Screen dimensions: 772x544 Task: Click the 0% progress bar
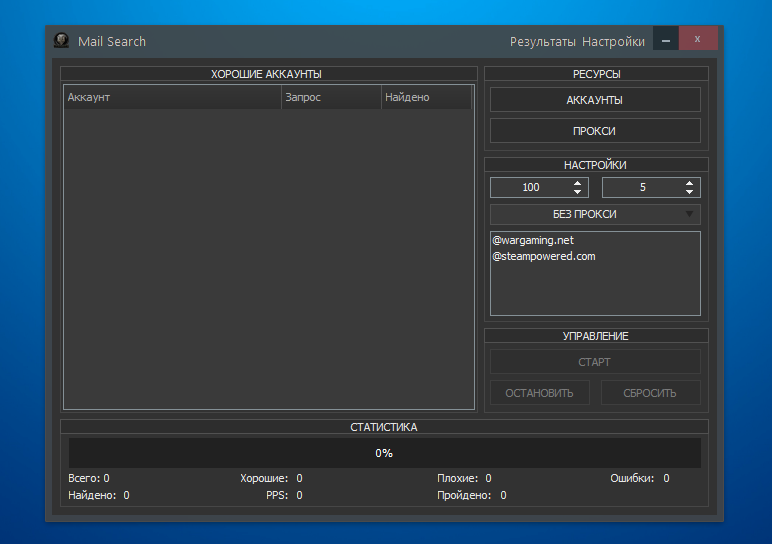click(x=384, y=453)
